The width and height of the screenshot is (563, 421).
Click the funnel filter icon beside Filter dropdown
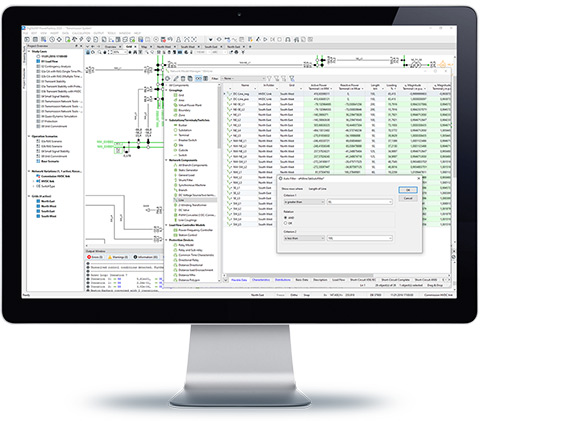pos(269,78)
